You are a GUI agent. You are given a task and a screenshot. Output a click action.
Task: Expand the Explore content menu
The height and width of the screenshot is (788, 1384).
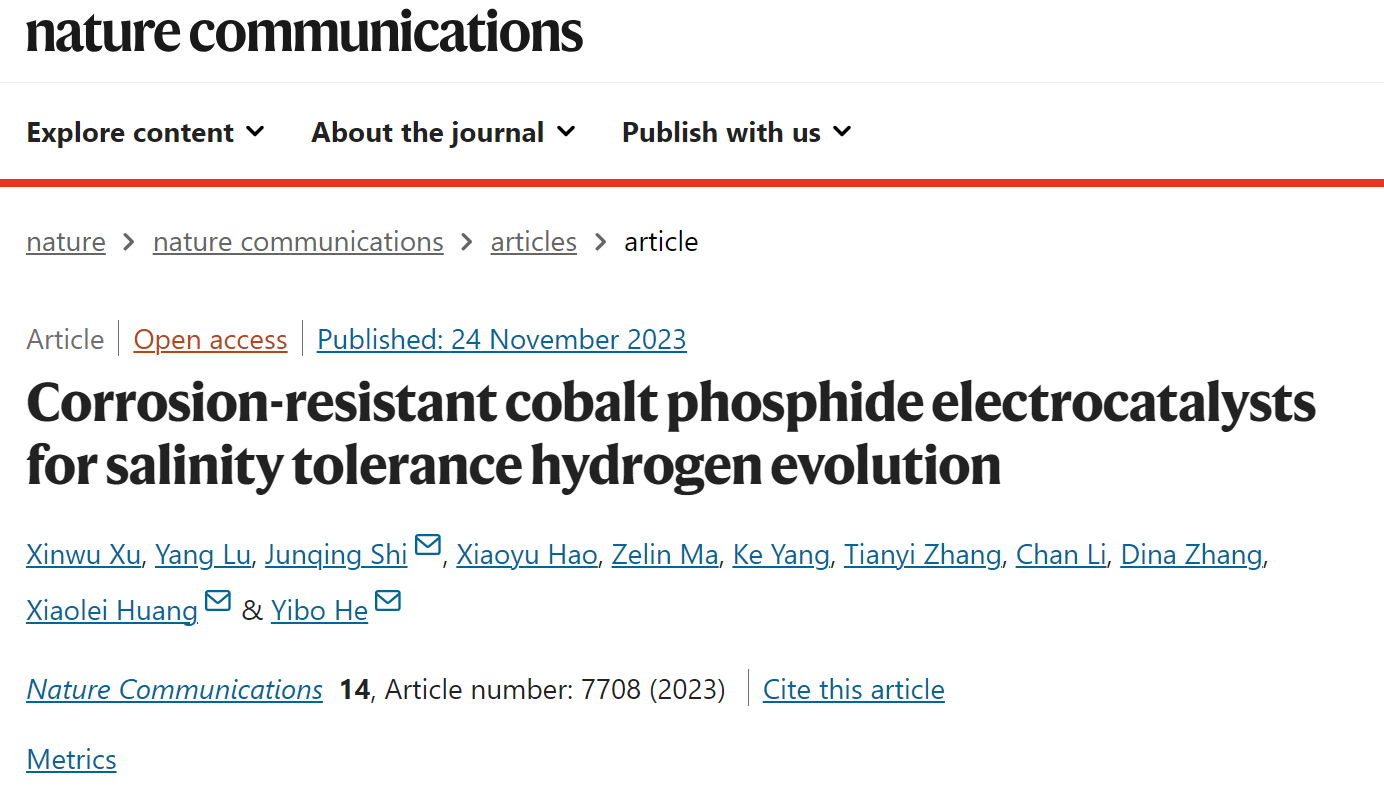tap(146, 132)
